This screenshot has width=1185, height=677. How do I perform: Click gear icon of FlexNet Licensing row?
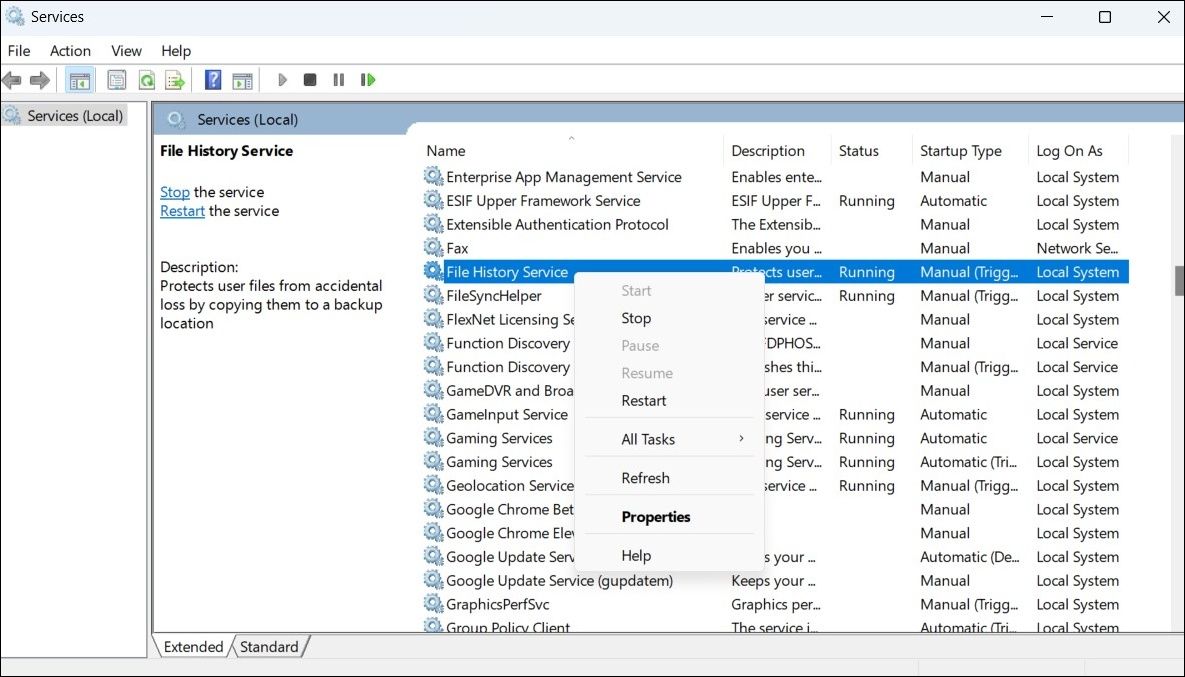(x=433, y=319)
